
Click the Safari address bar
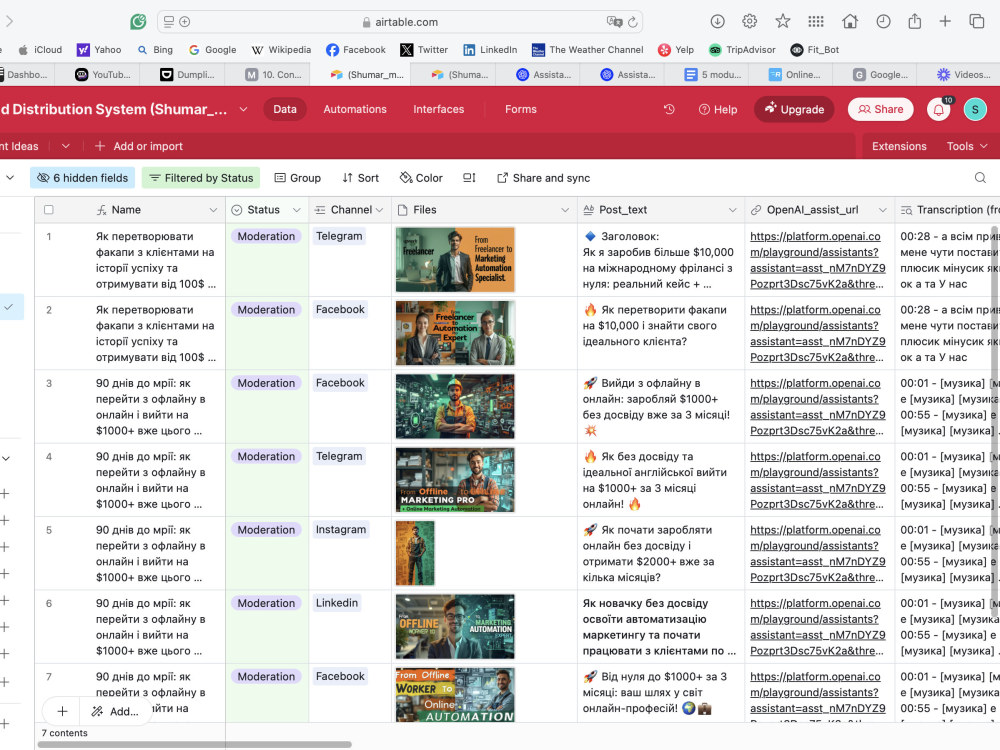[x=401, y=22]
